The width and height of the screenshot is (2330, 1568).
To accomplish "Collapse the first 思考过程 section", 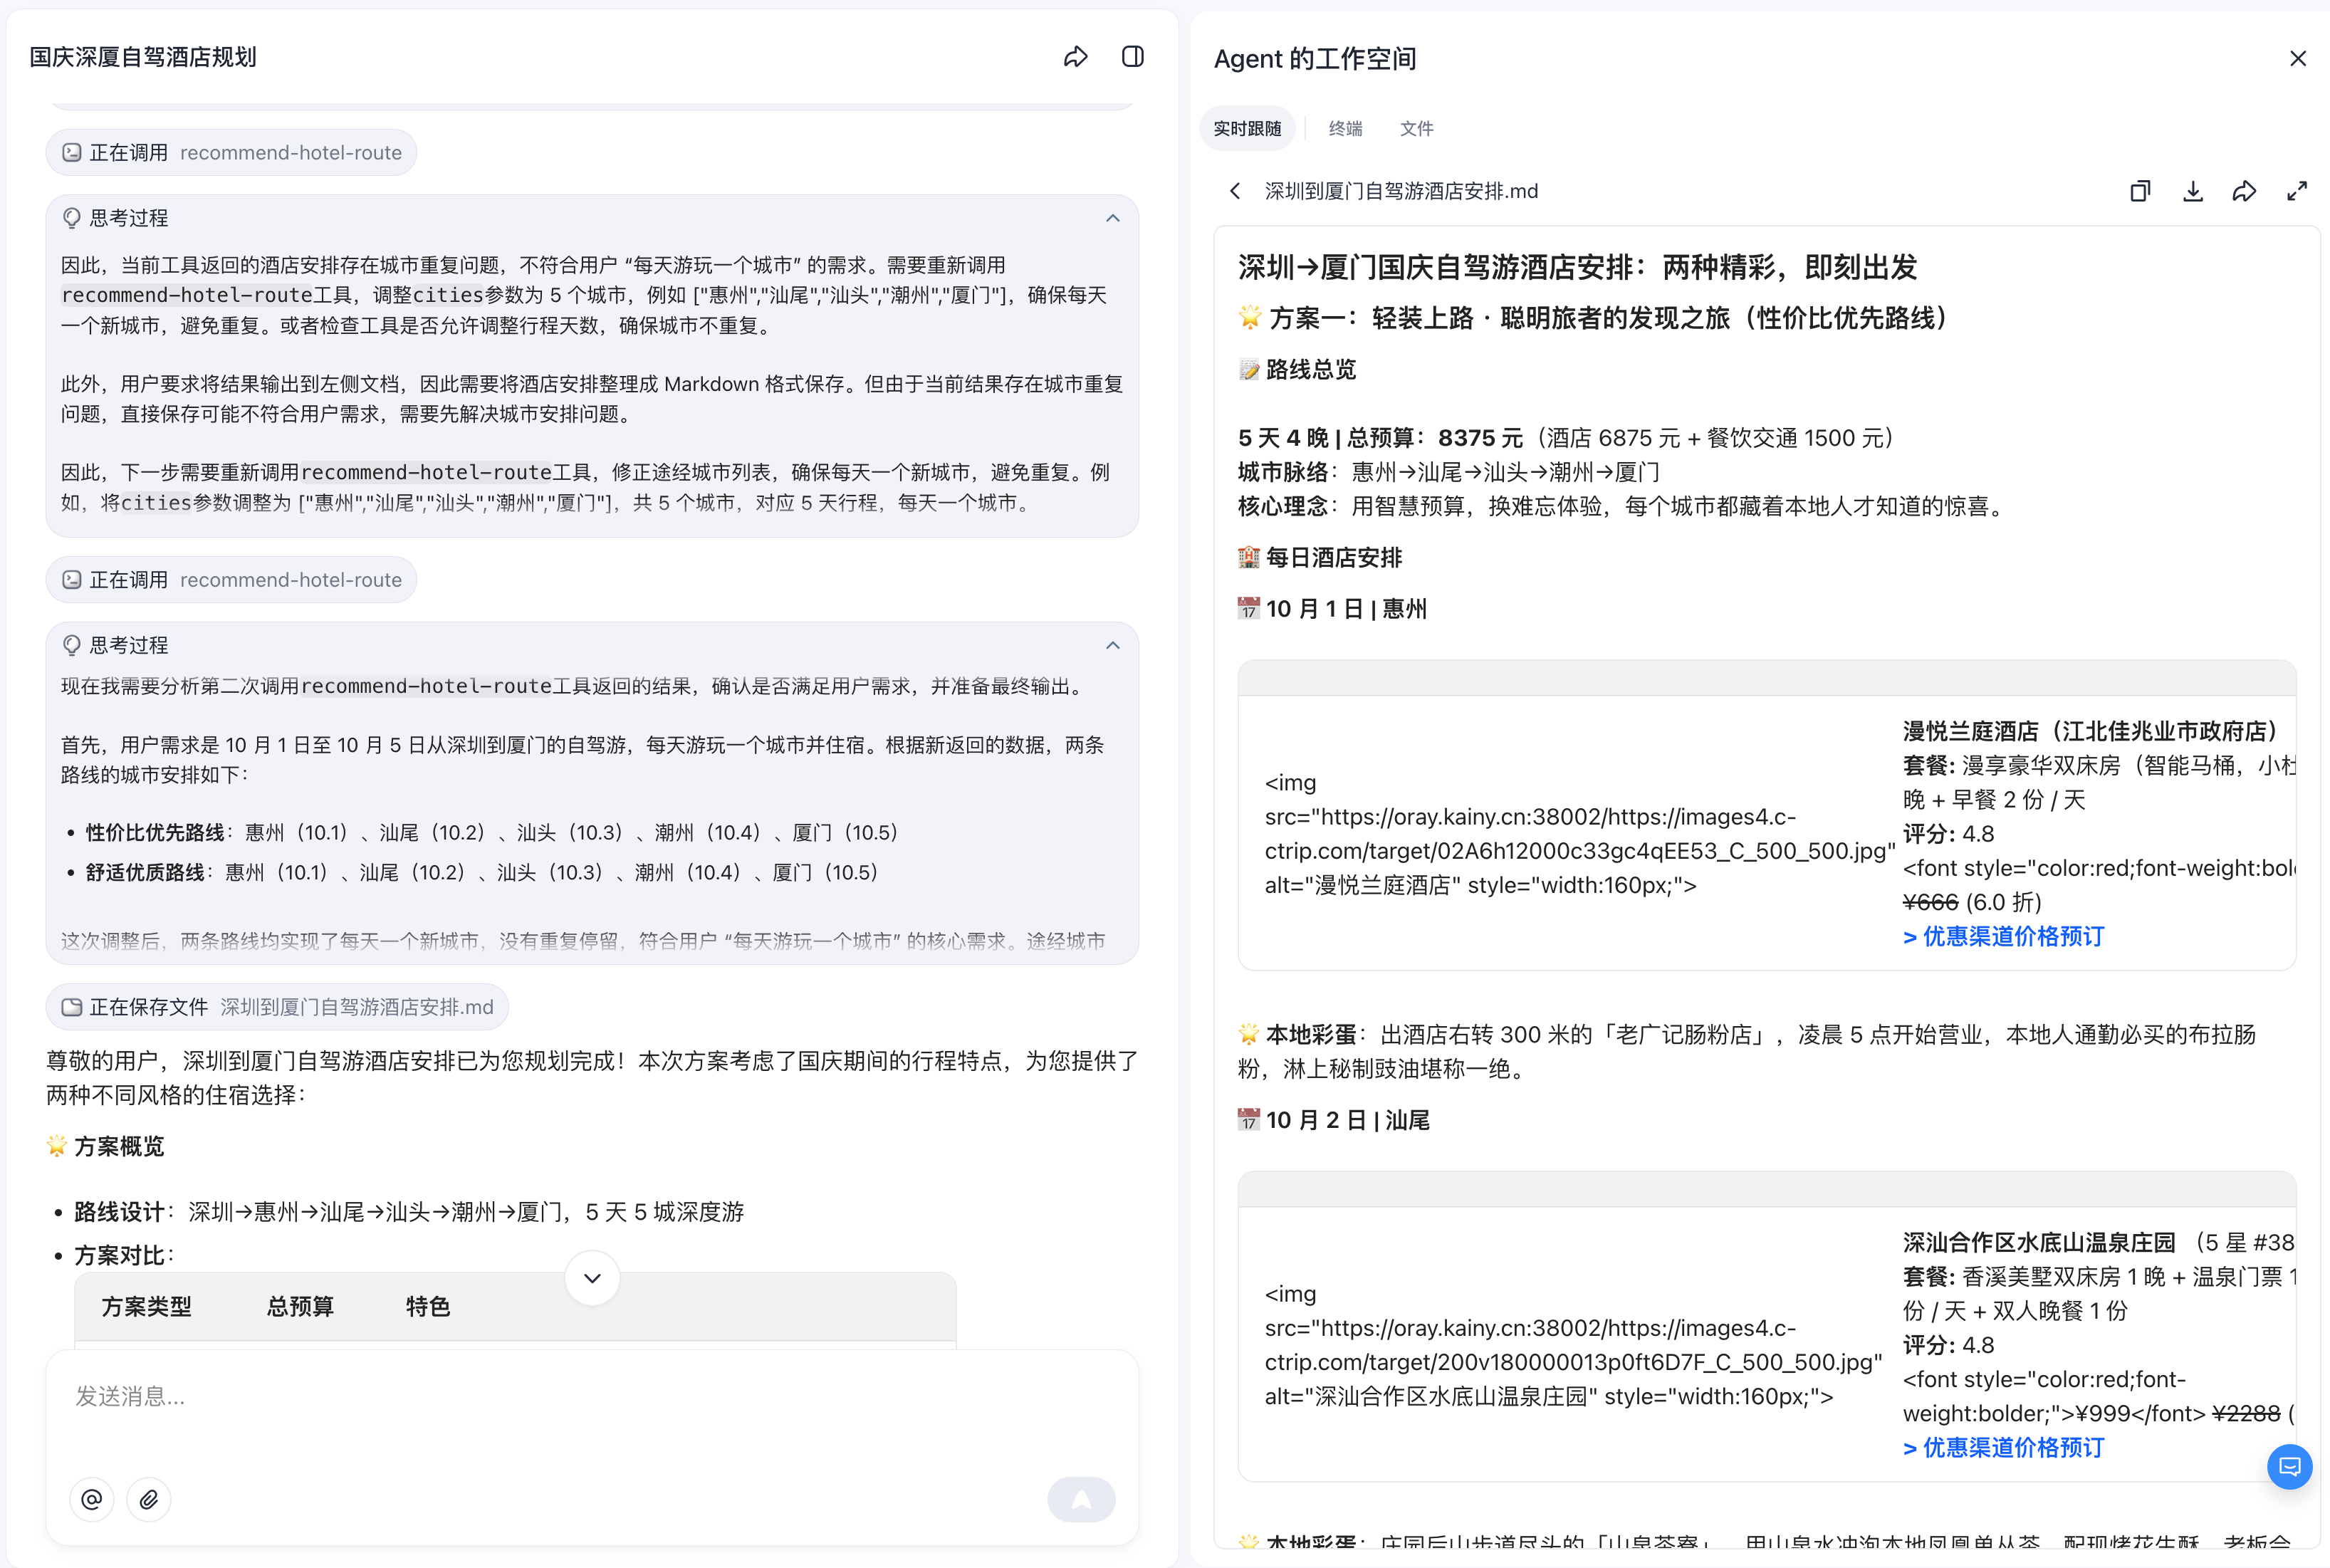I will [x=1112, y=218].
